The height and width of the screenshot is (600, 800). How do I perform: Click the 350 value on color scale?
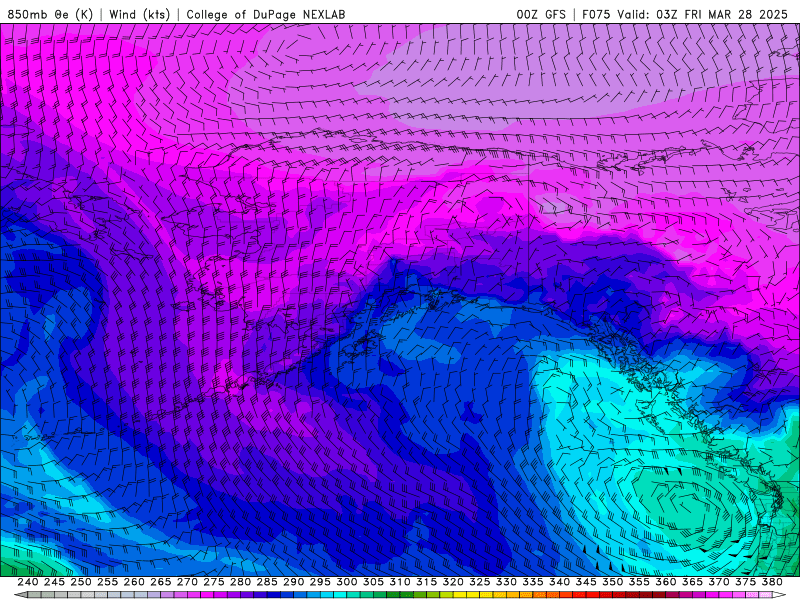[612, 582]
